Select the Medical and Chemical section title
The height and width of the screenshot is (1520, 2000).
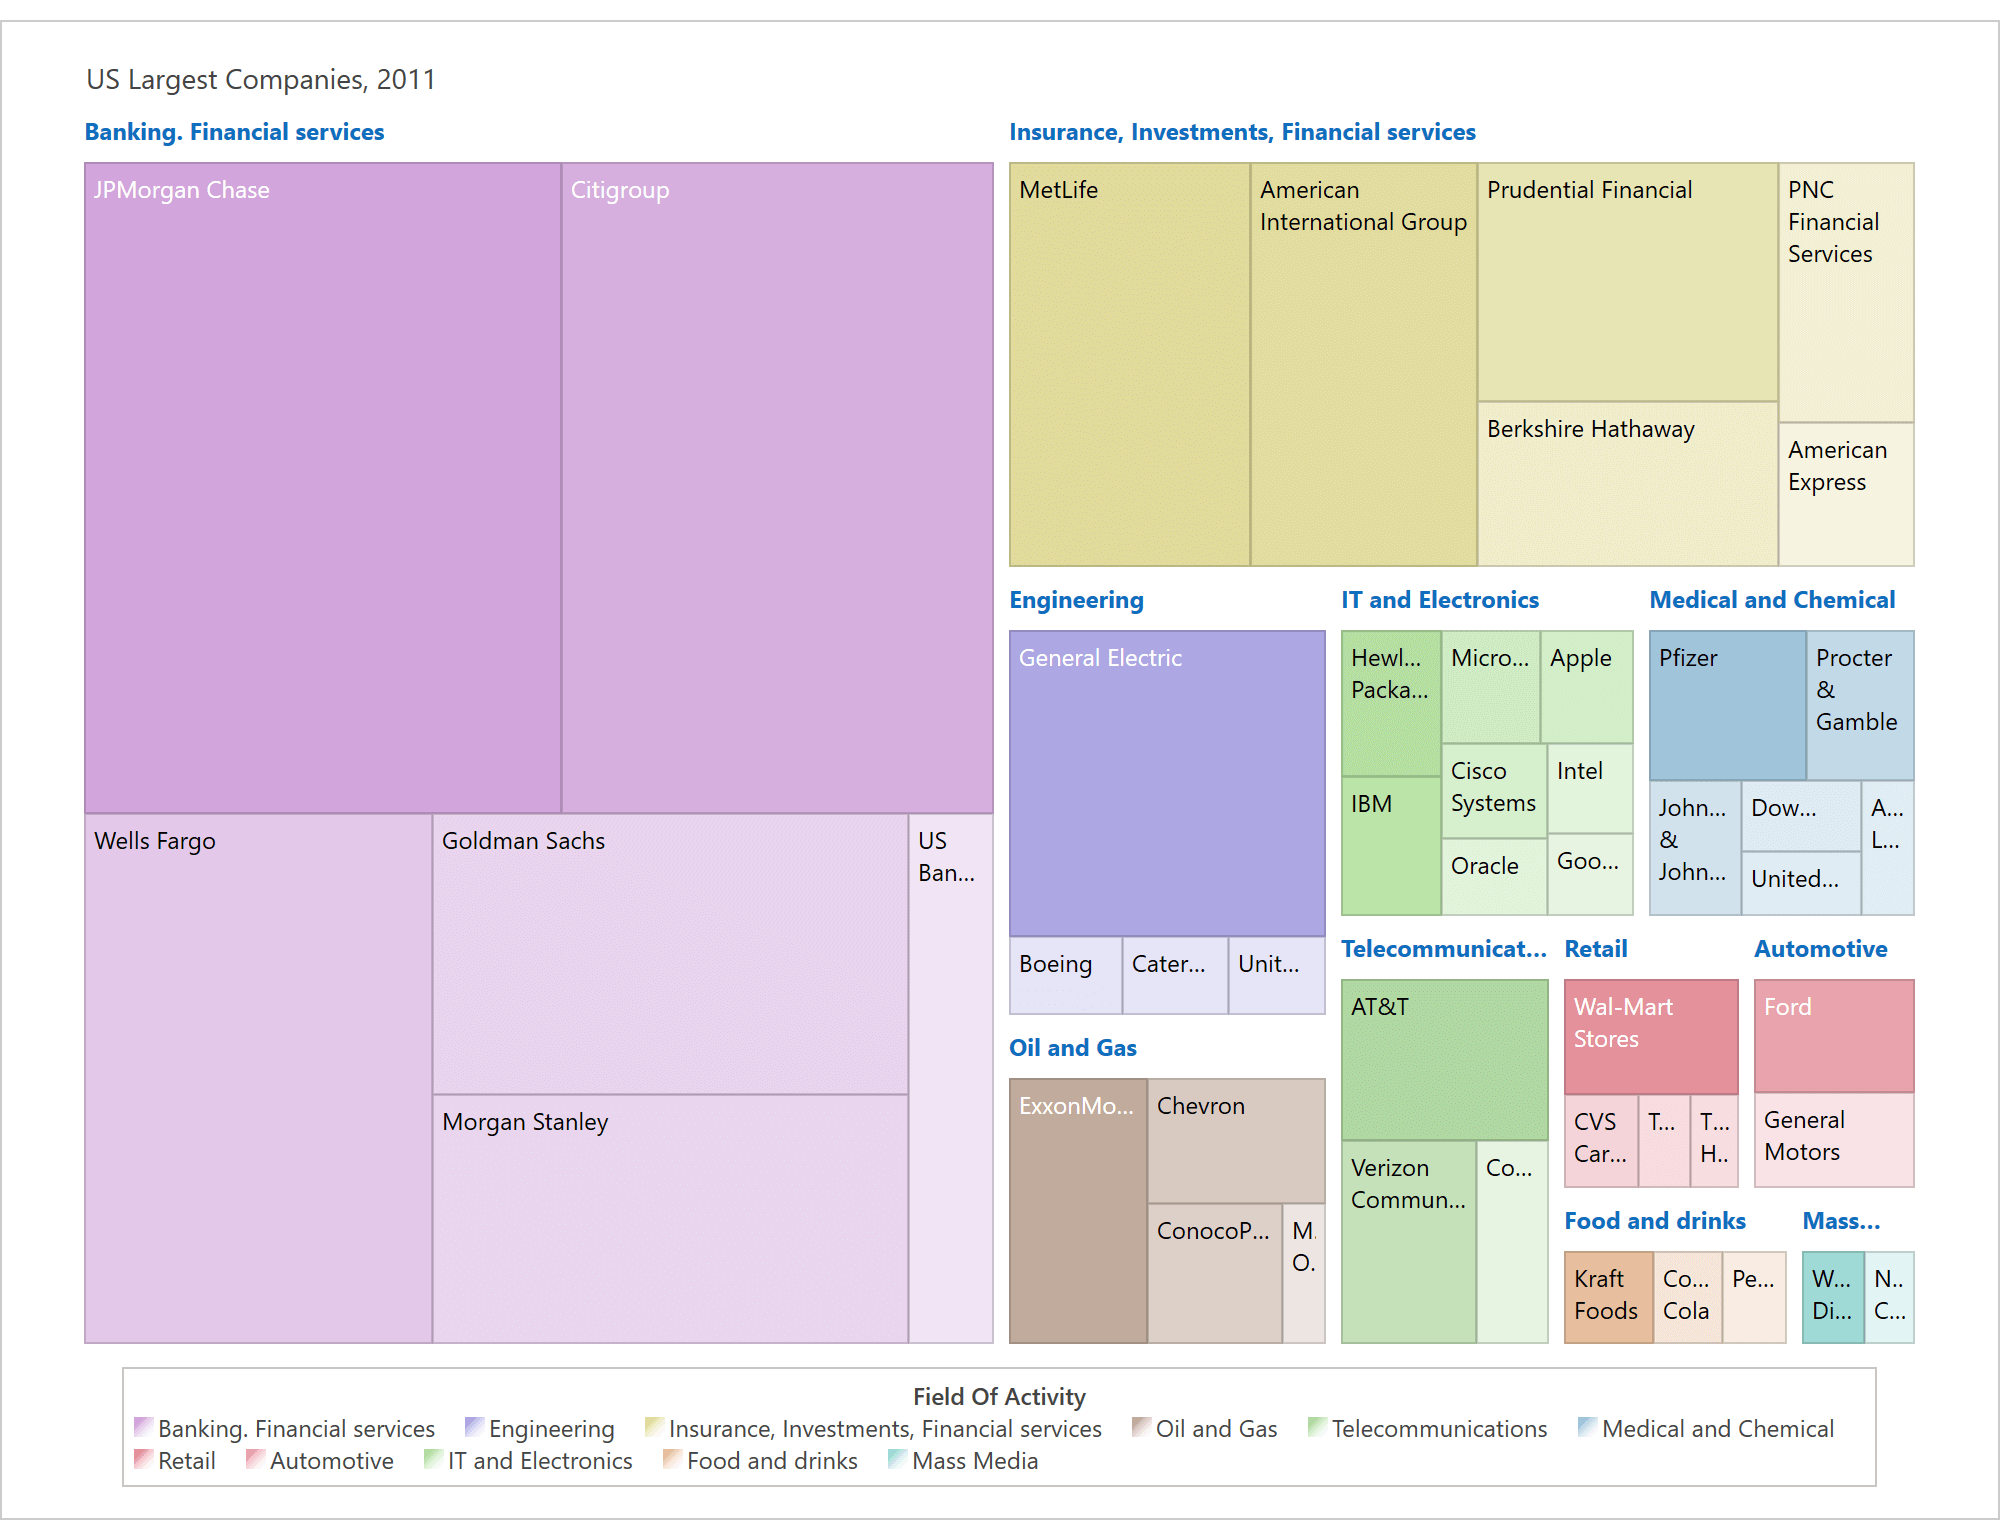pyautogui.click(x=1773, y=599)
